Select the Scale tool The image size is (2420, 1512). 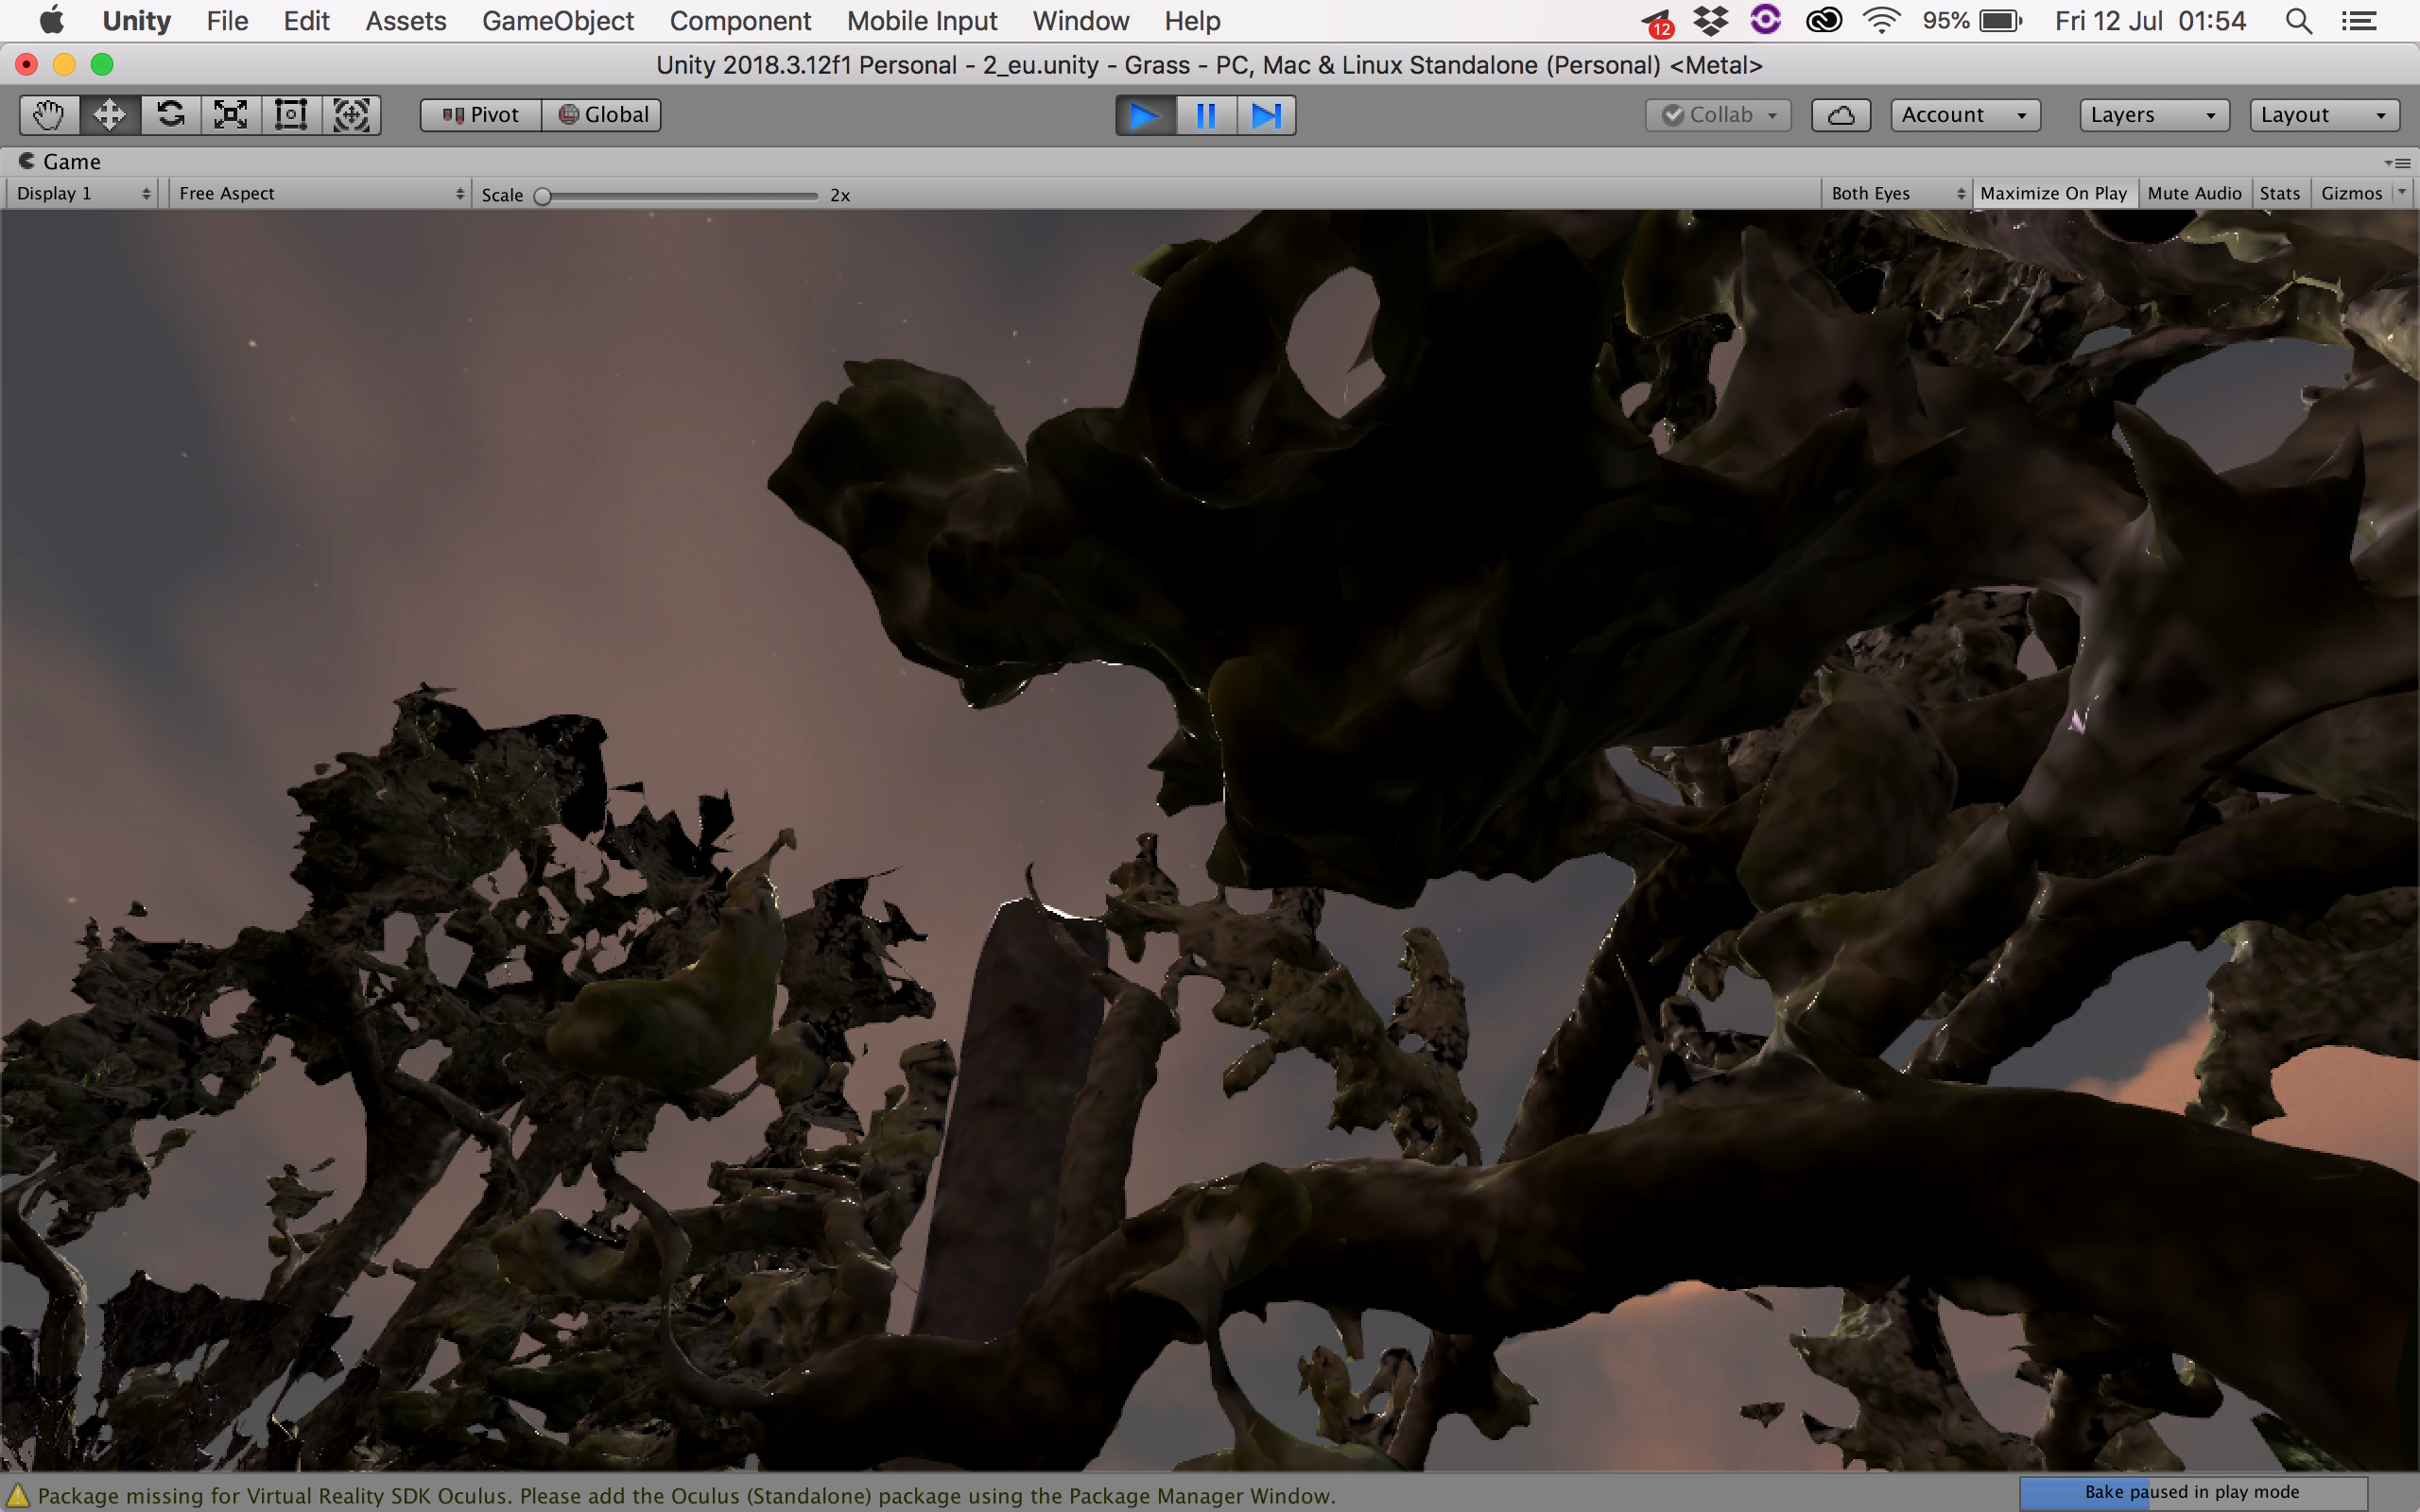click(x=230, y=115)
